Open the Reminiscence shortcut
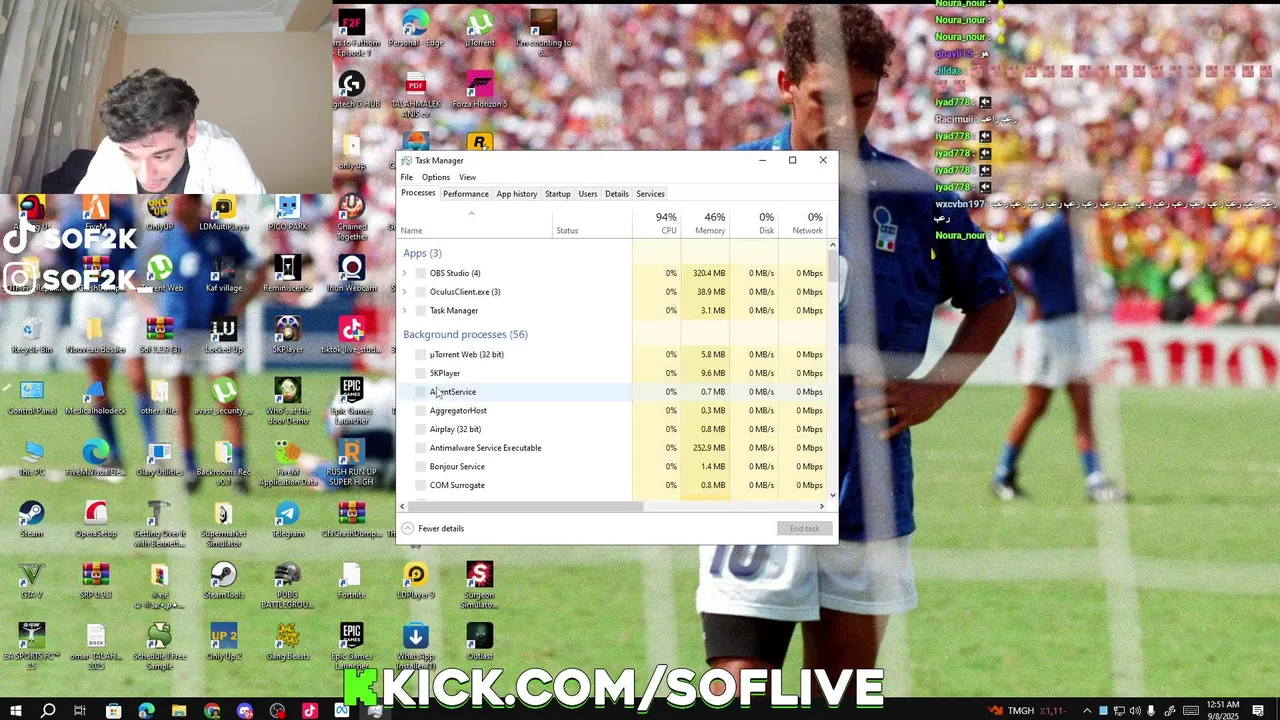This screenshot has width=1280, height=720. click(x=288, y=274)
